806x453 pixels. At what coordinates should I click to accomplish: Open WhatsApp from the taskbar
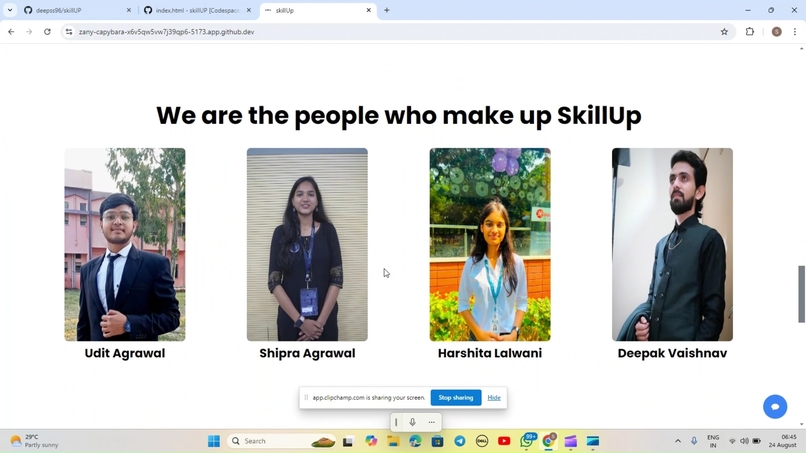(x=526, y=441)
